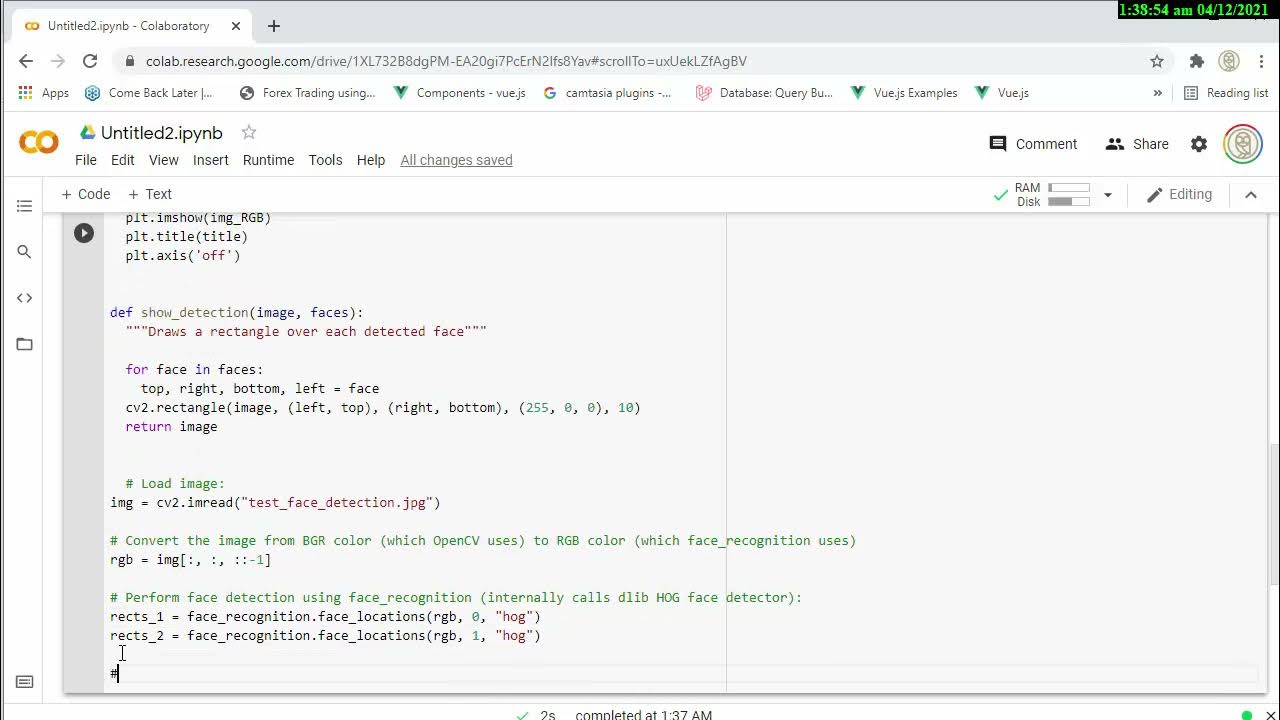Reload the current page
This screenshot has height=720, width=1280.
pos(90,61)
